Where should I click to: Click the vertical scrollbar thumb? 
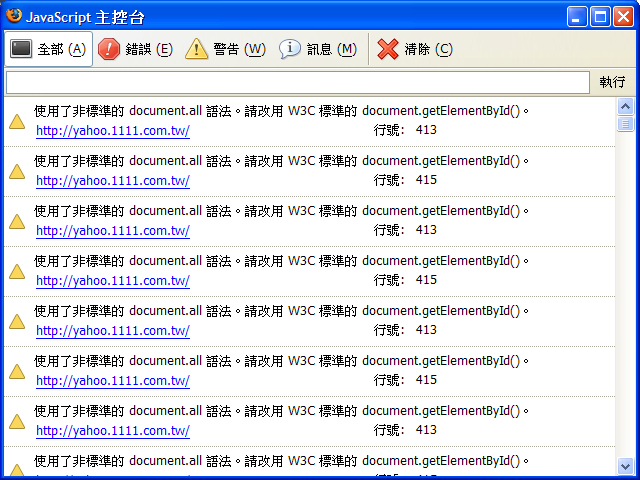point(625,124)
